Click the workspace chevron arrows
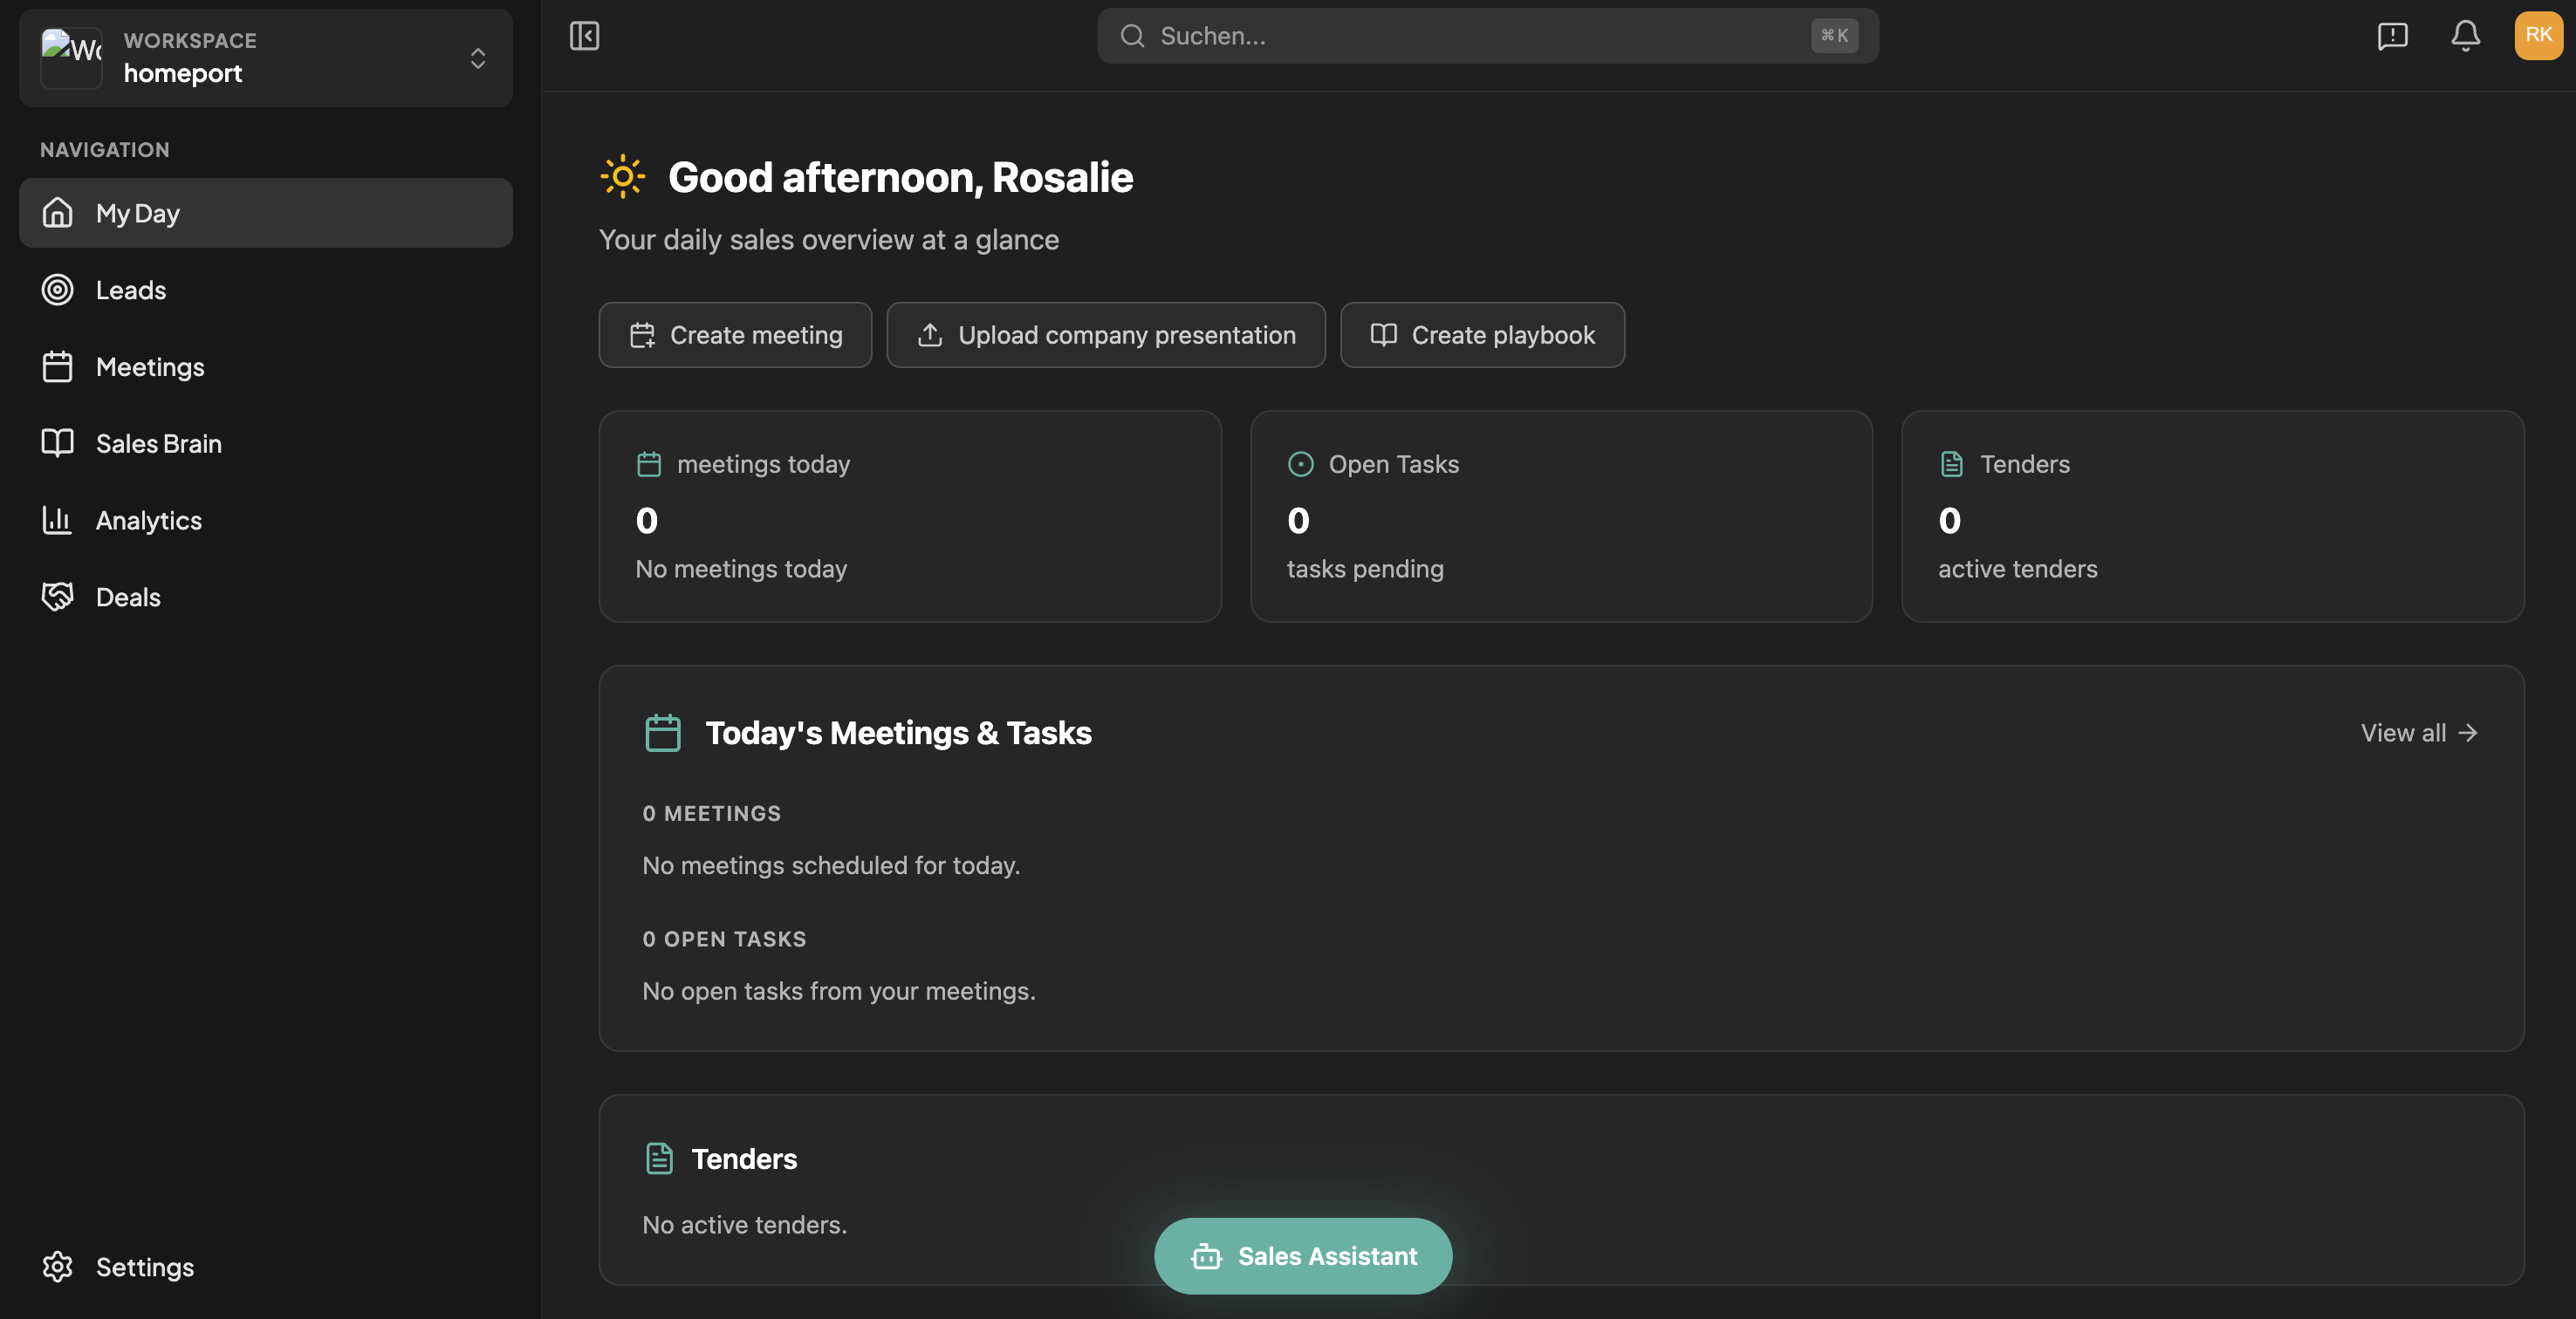This screenshot has height=1319, width=2576. pyautogui.click(x=478, y=58)
